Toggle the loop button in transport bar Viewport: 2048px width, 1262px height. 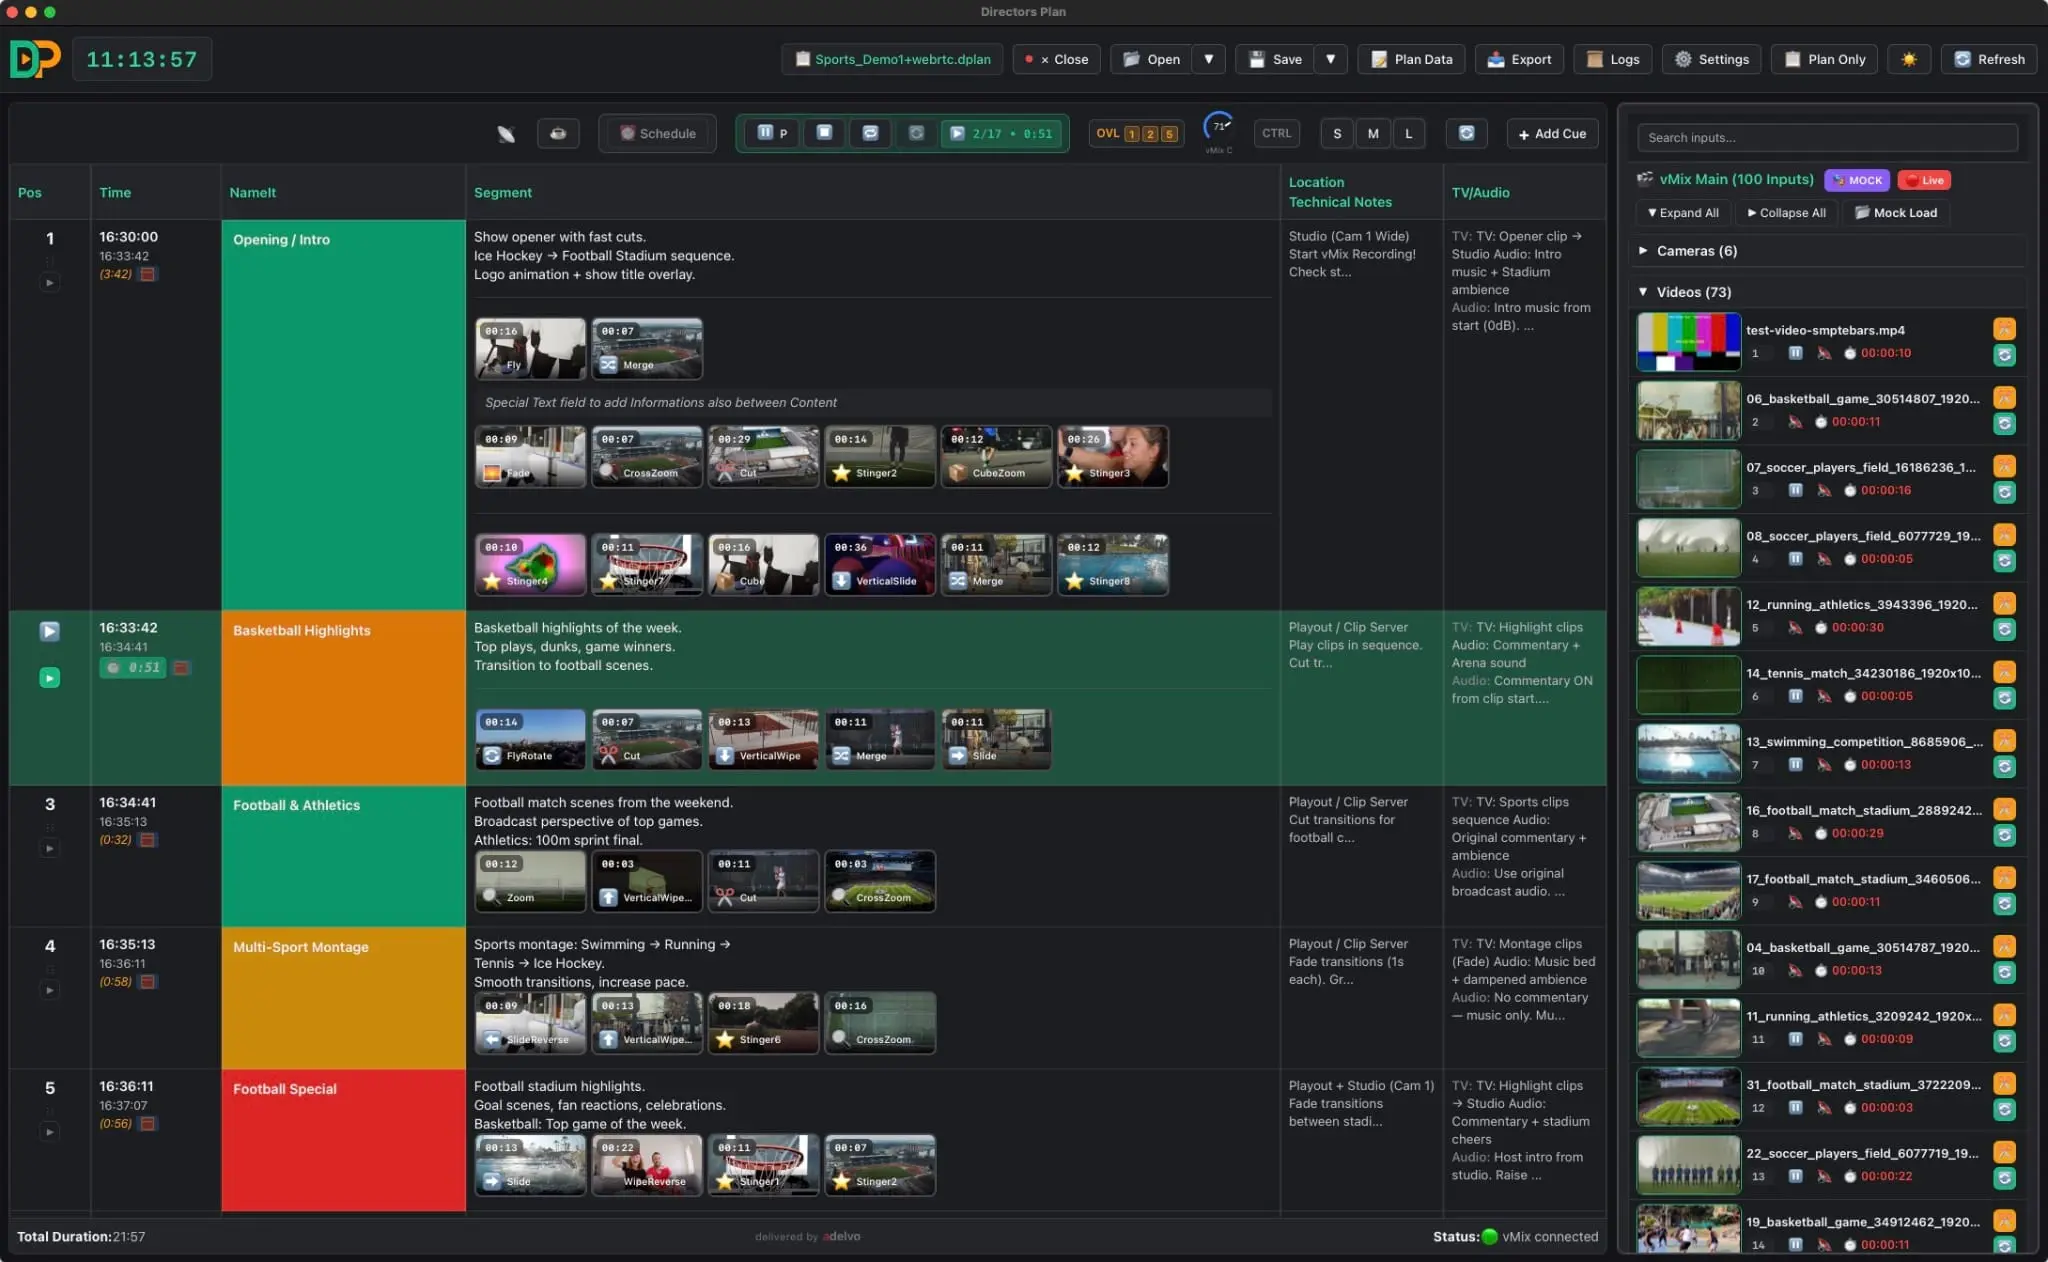pos(870,133)
